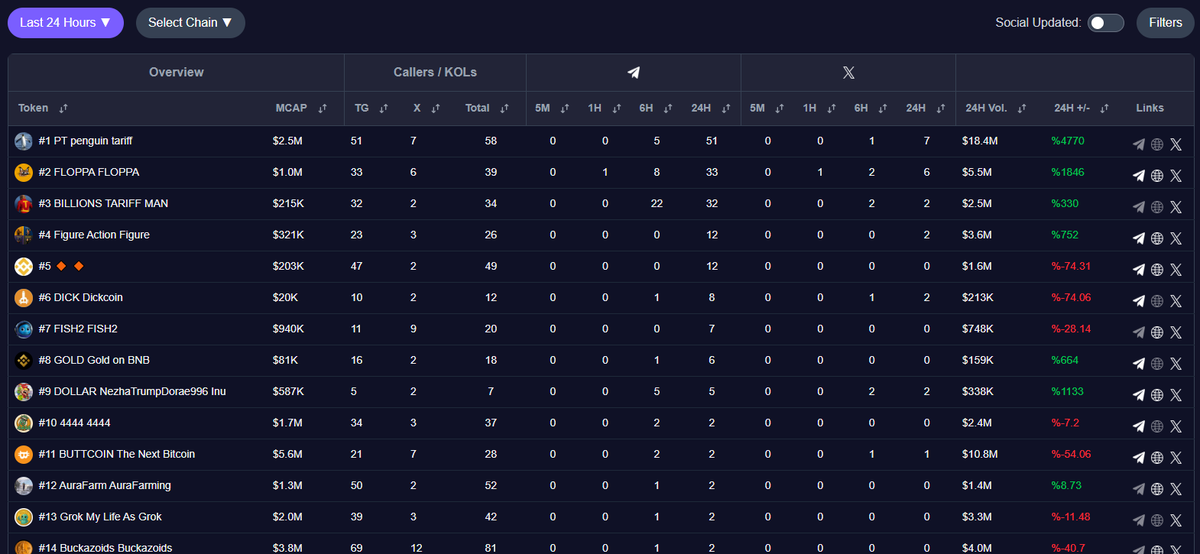Viewport: 1200px width, 554px height.
Task: Open website link for DICK Dickcoin
Action: [x=1157, y=301]
